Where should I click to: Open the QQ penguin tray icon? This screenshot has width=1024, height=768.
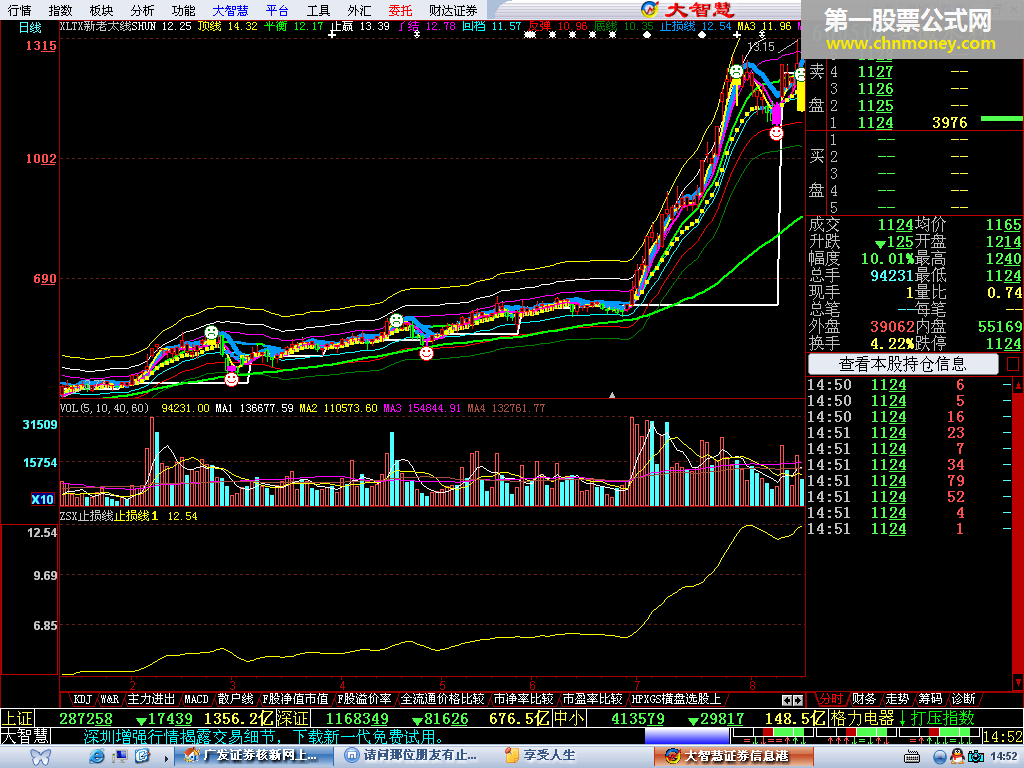[957, 756]
